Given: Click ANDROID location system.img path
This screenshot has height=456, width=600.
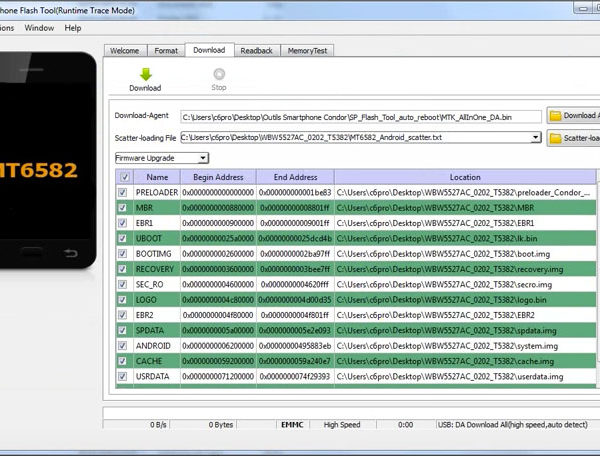Looking at the screenshot, I should (447, 345).
